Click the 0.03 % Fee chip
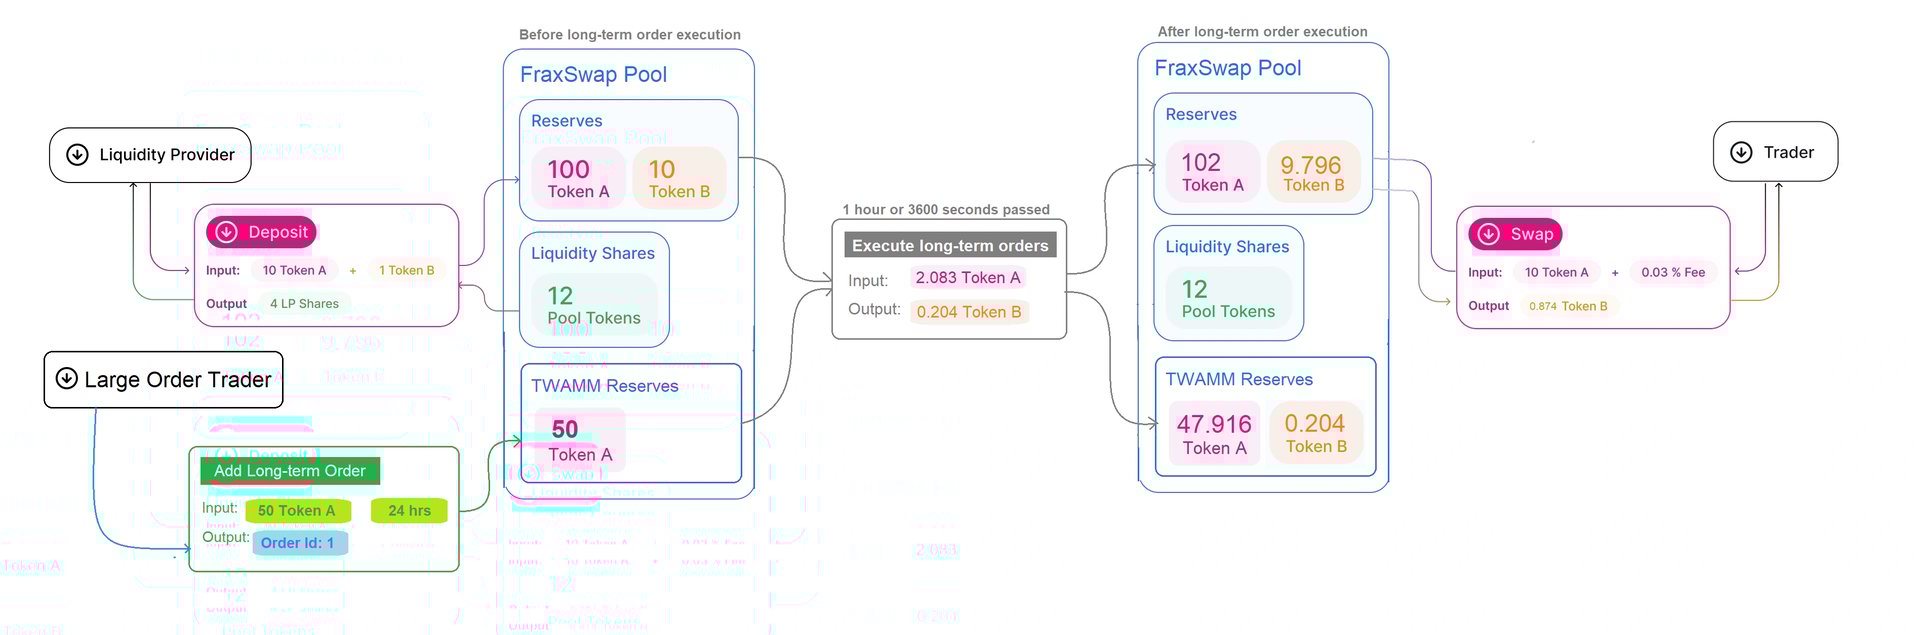Viewport: 1920px width, 635px height. point(1673,272)
